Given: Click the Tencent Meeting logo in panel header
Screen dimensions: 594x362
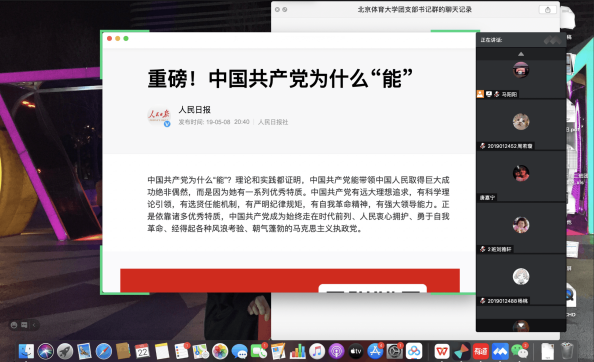Looking at the screenshot, I should click(552, 40).
